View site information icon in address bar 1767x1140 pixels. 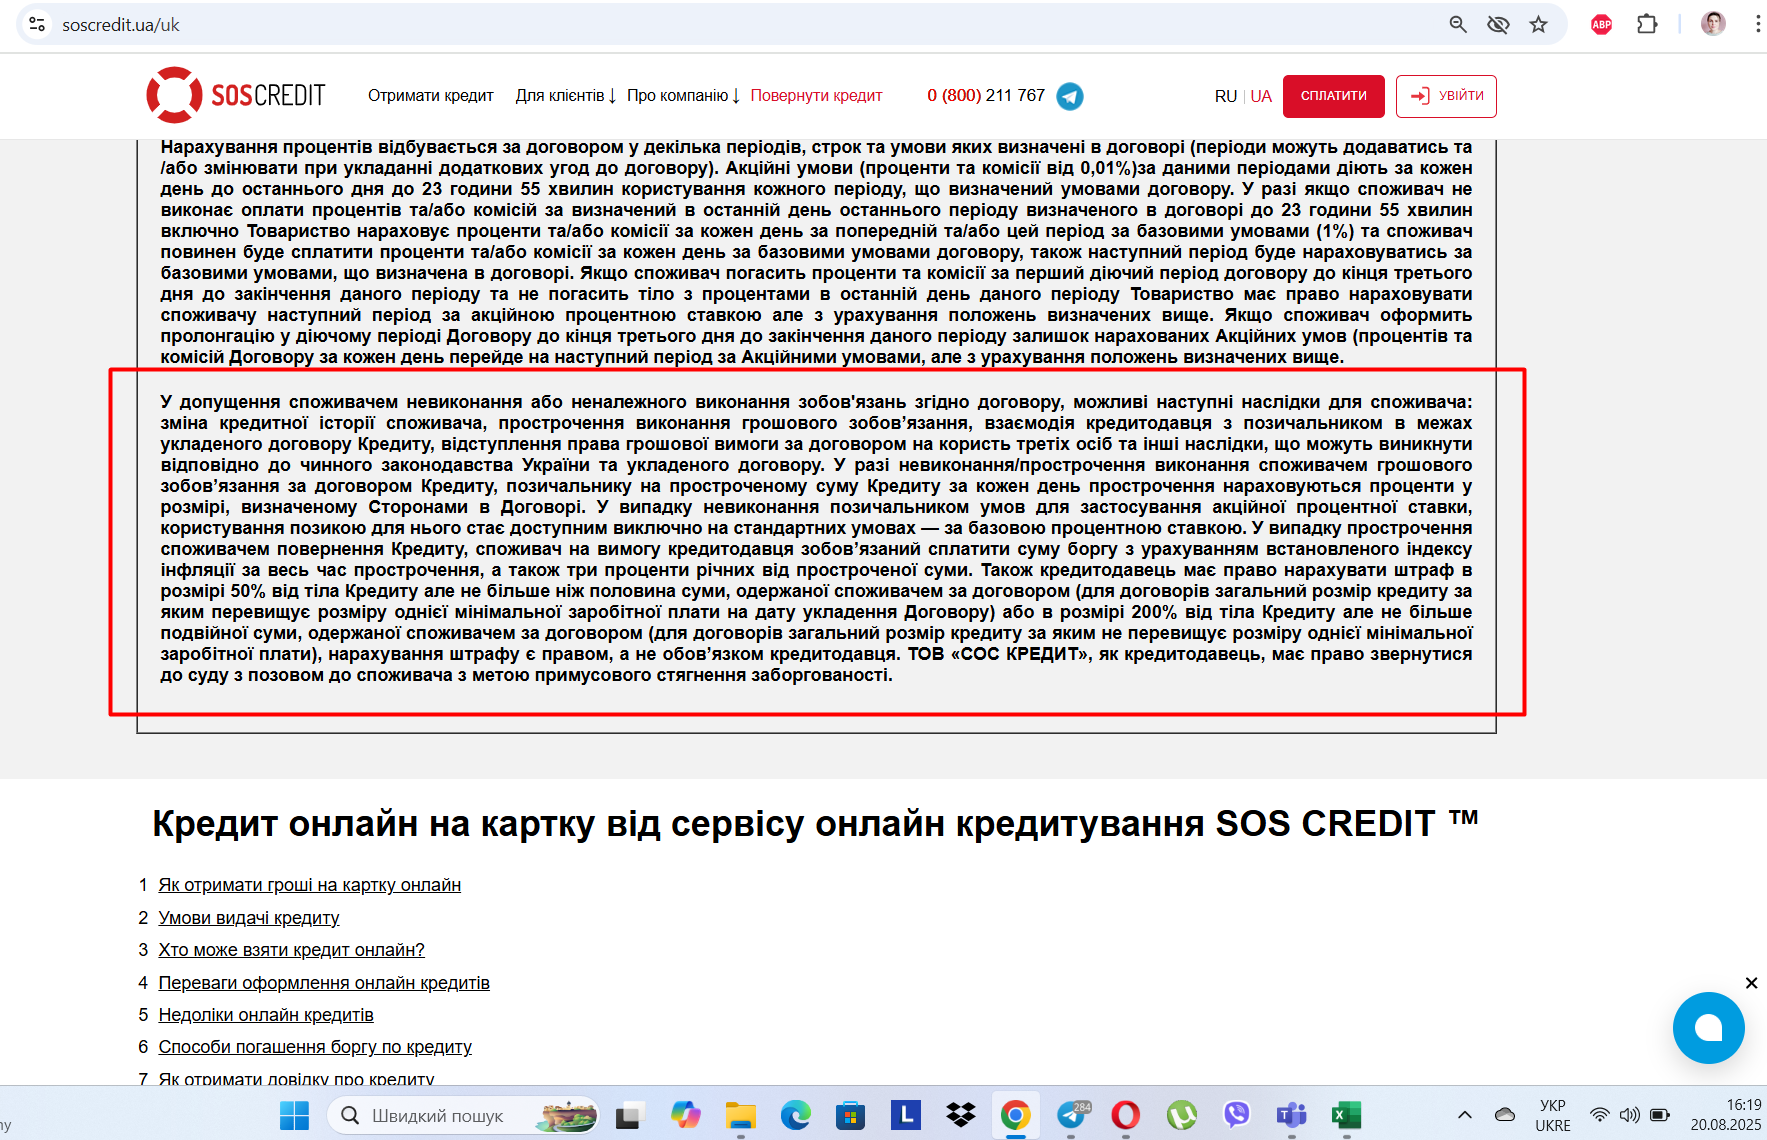tap(37, 25)
